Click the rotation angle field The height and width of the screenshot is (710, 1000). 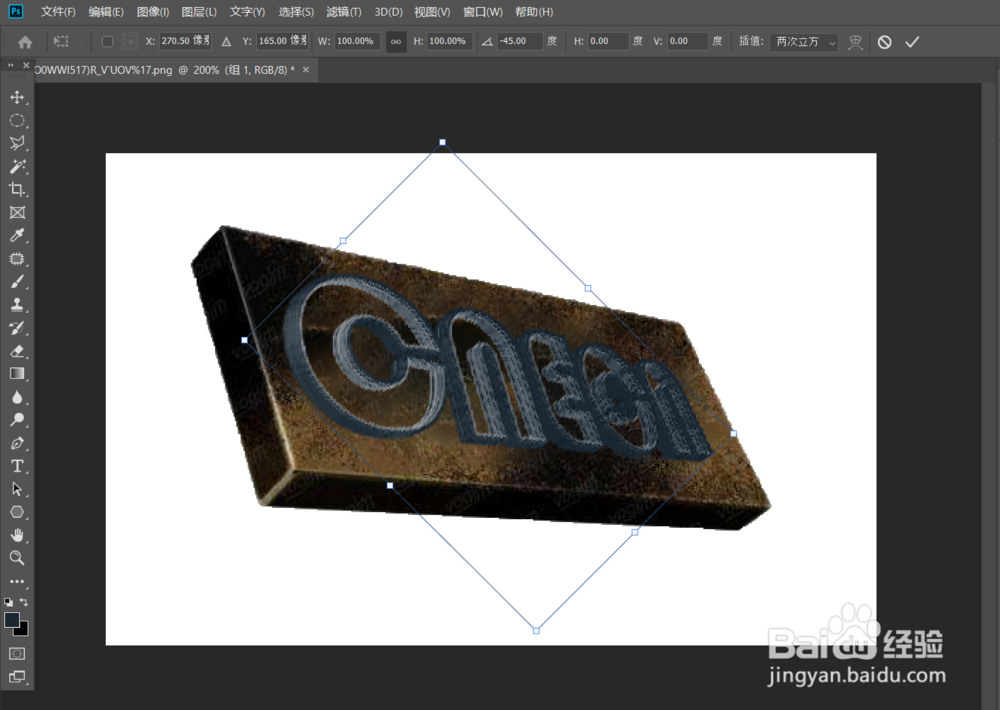click(520, 41)
